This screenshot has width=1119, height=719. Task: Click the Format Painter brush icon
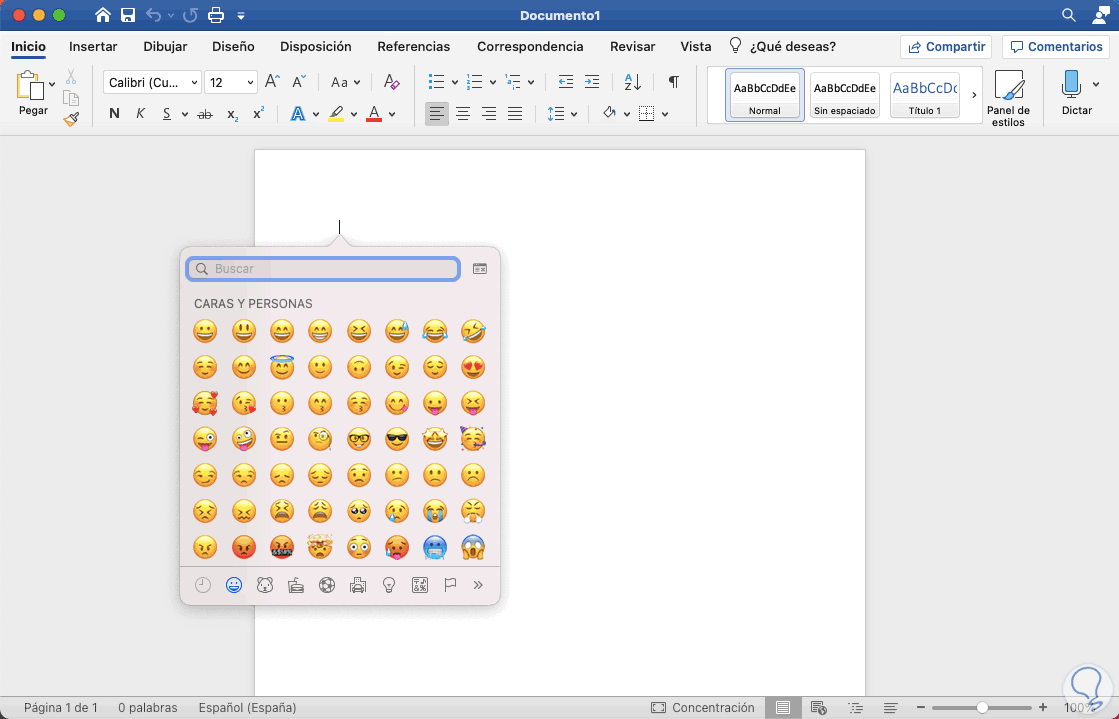[71, 120]
